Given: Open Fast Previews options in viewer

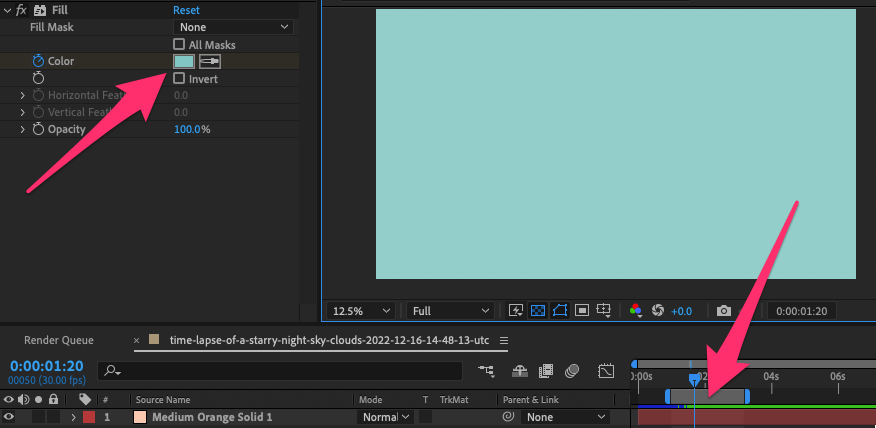Looking at the screenshot, I should point(516,311).
